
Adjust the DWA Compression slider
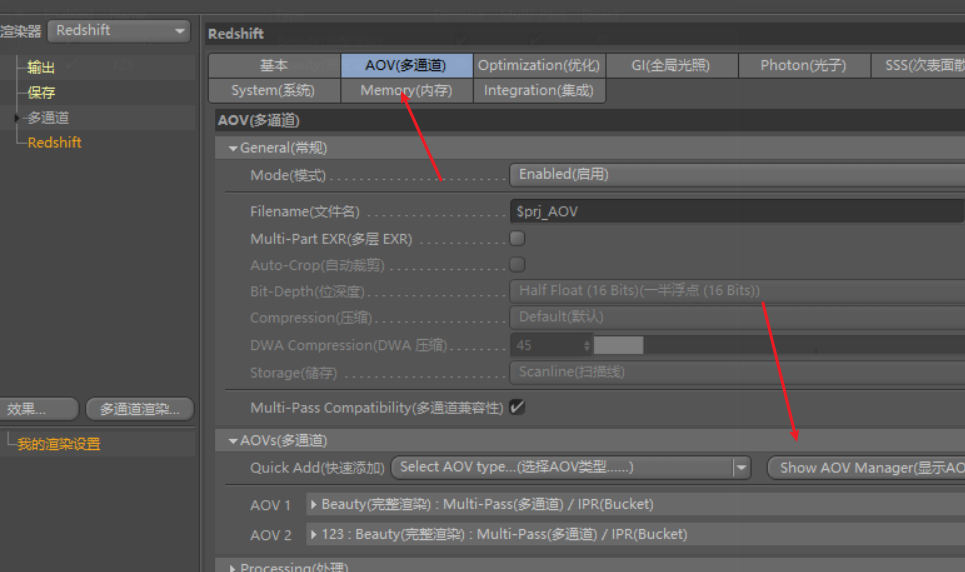(x=779, y=345)
